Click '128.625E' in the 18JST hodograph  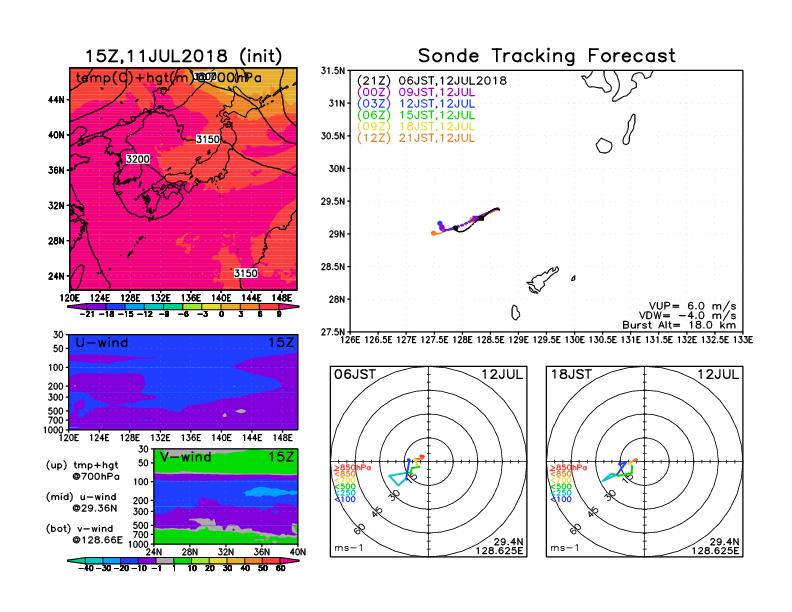tap(716, 550)
